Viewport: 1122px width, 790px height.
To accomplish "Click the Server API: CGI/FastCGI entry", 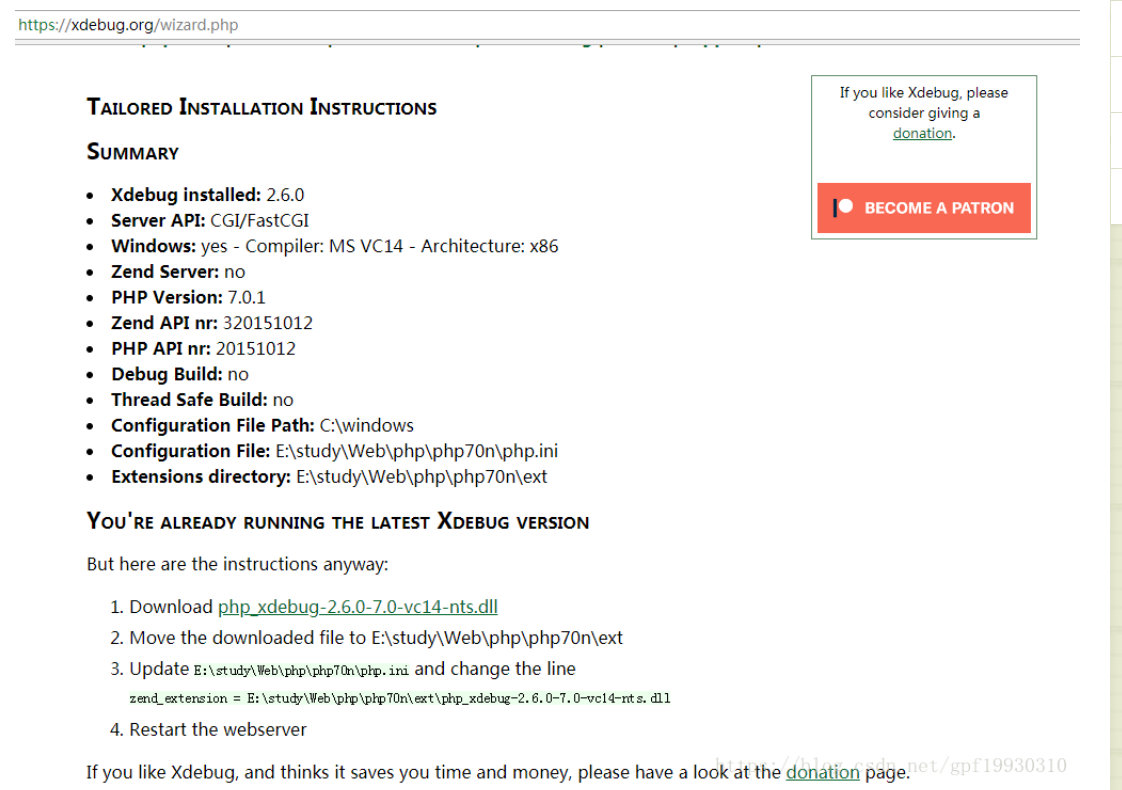I will pyautogui.click(x=210, y=220).
